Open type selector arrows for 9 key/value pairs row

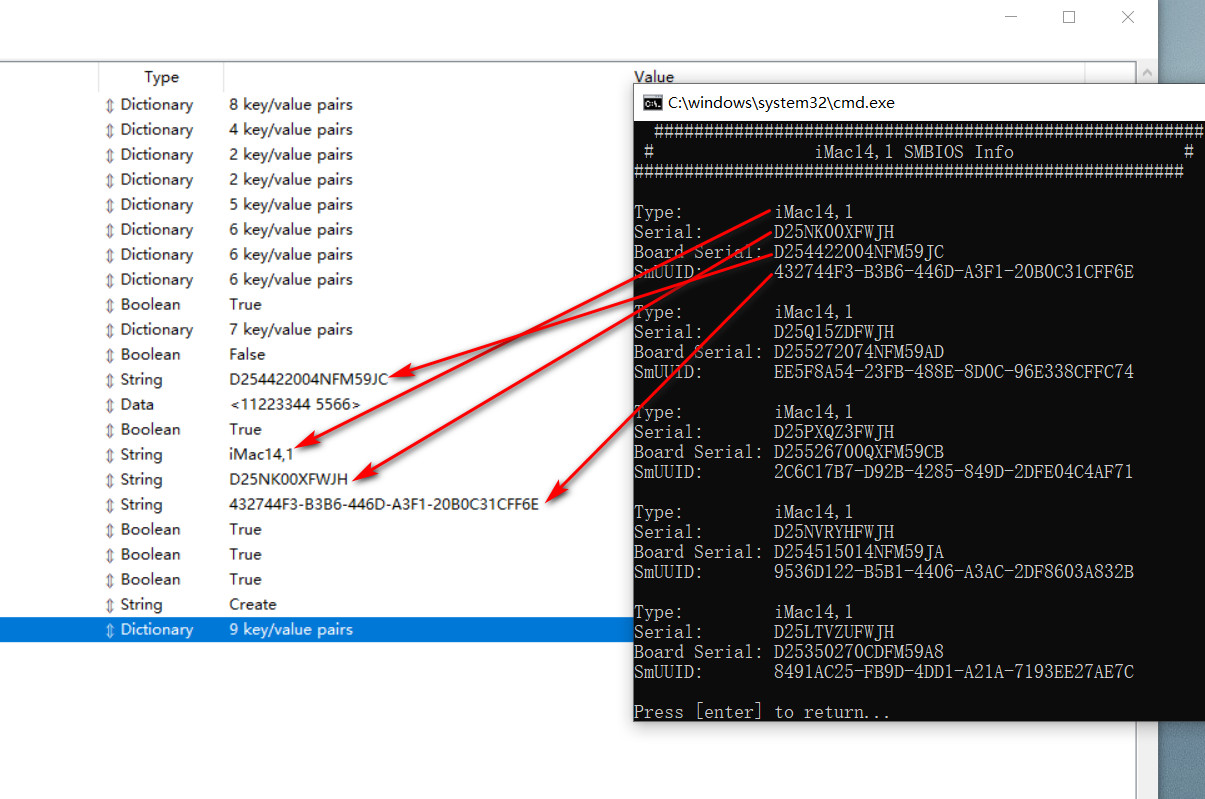click(x=110, y=630)
